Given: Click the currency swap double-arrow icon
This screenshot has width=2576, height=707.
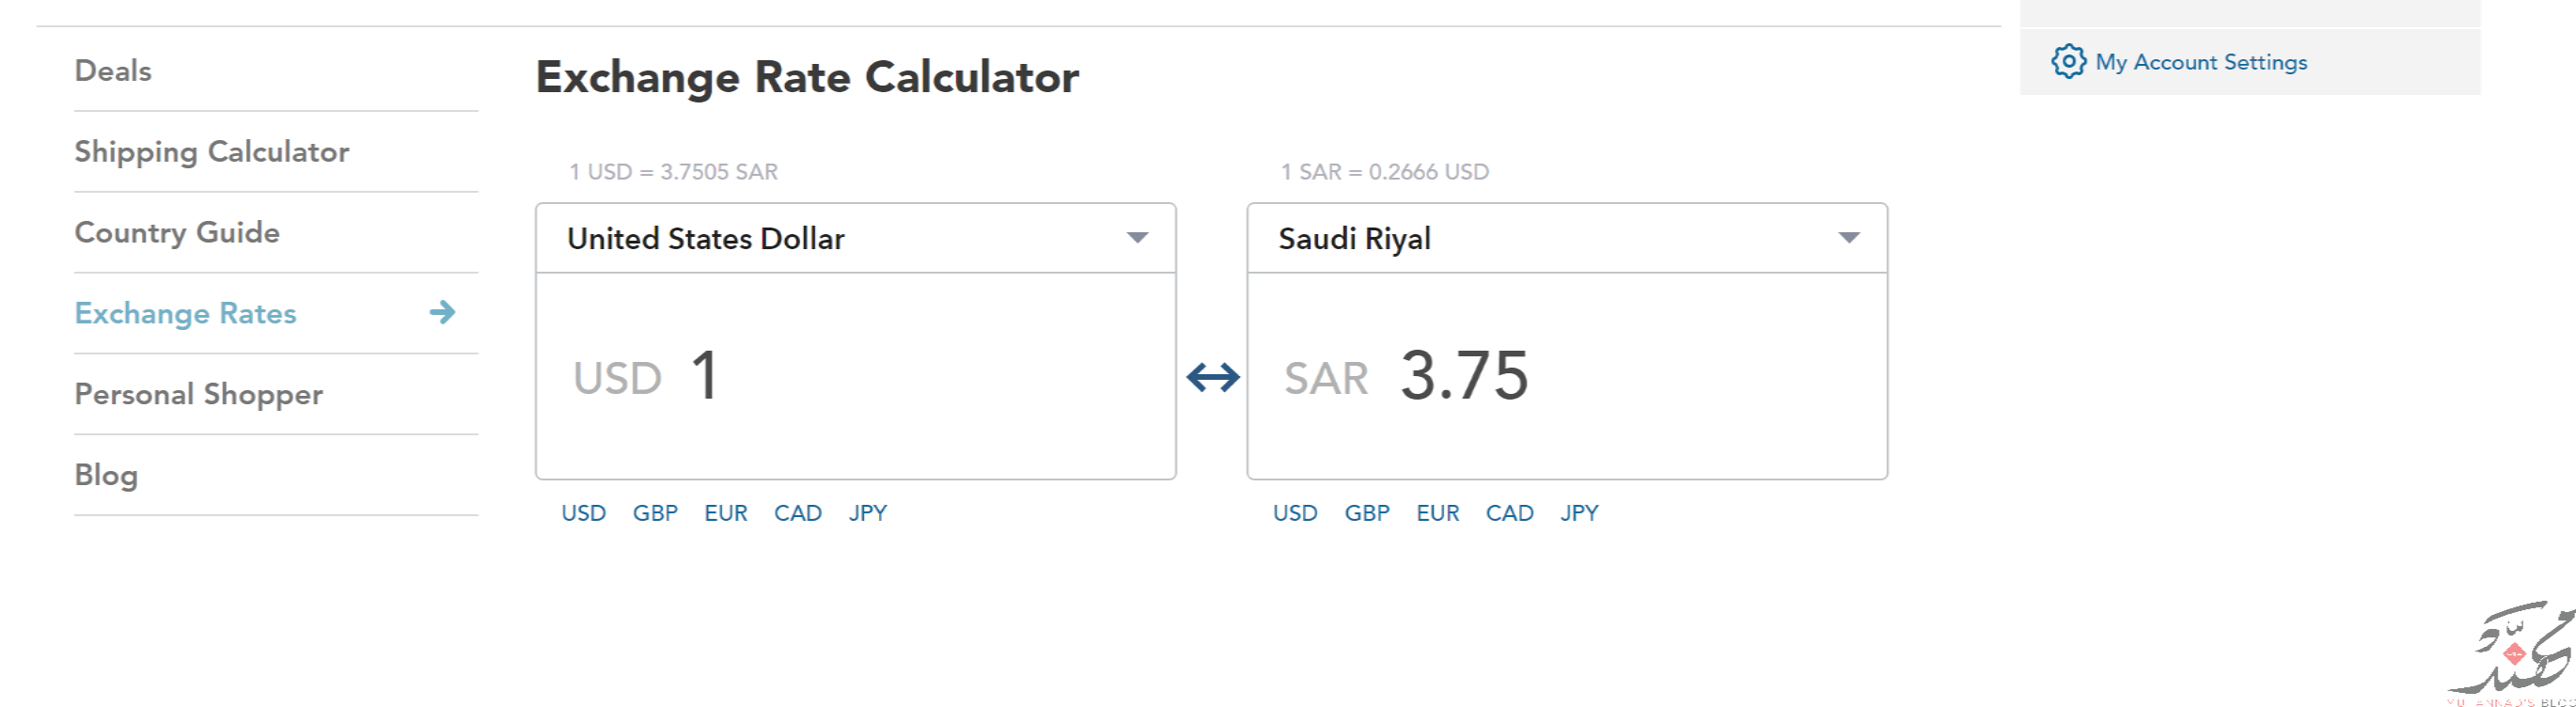Looking at the screenshot, I should [1213, 377].
